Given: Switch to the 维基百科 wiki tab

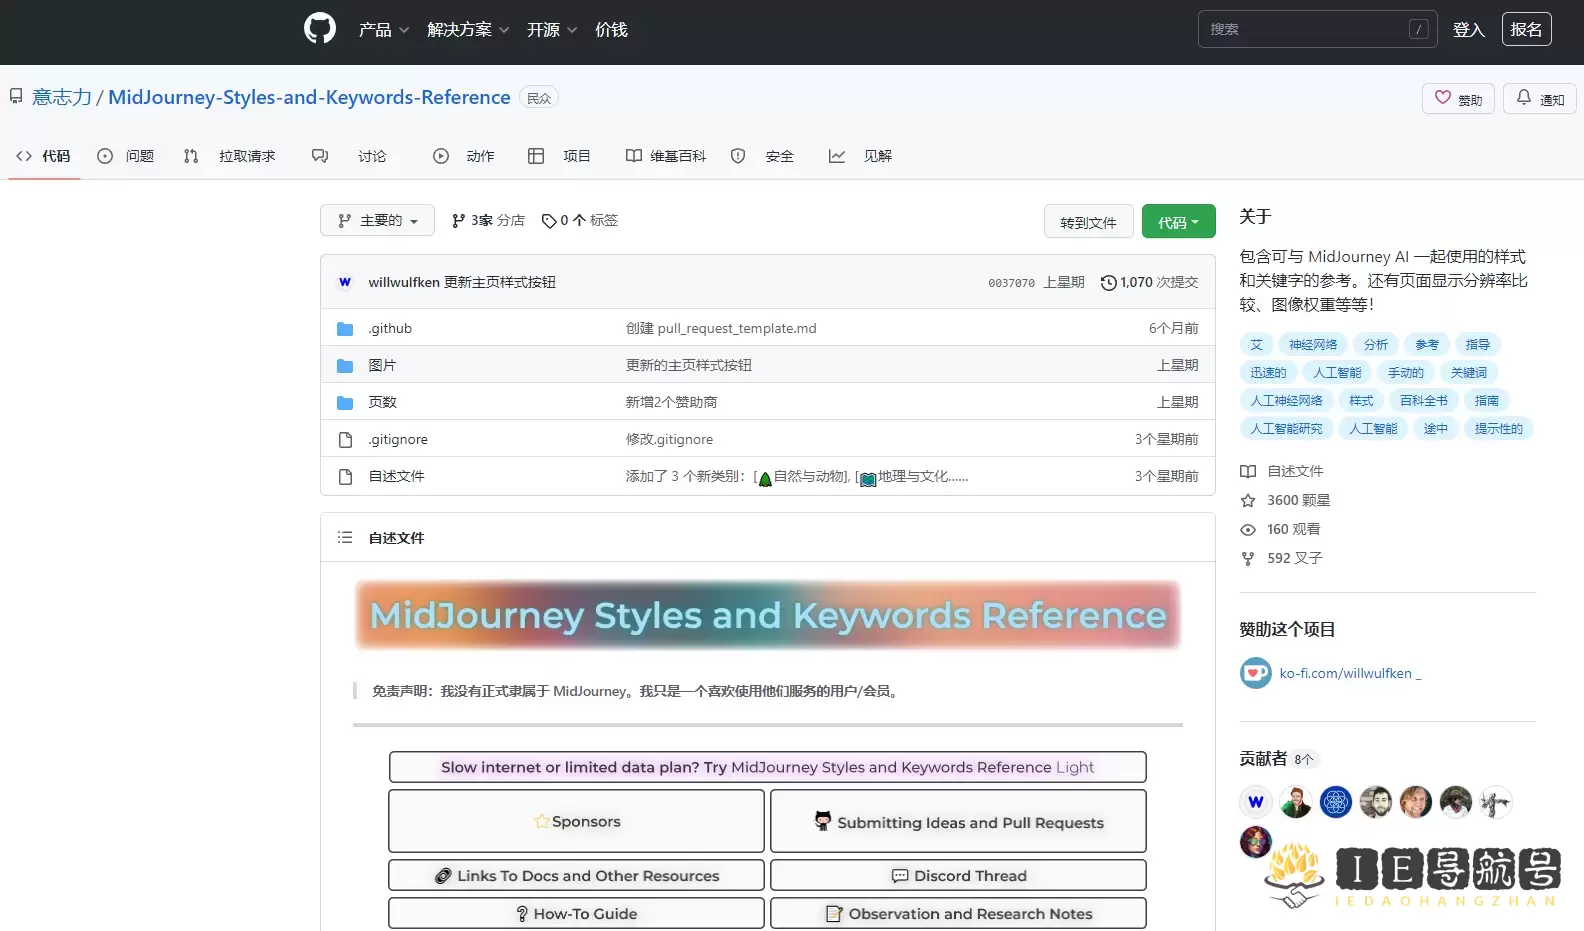Looking at the screenshot, I should tap(666, 156).
